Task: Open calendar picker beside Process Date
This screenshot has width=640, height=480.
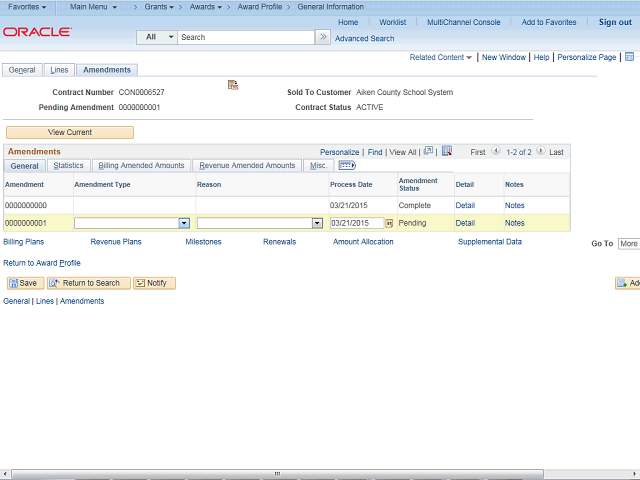Action: pos(389,223)
